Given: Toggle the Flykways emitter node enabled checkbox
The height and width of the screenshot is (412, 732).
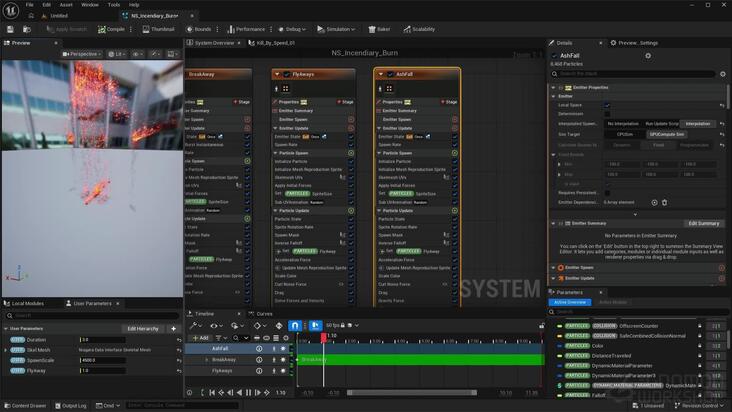Looking at the screenshot, I should (x=287, y=74).
